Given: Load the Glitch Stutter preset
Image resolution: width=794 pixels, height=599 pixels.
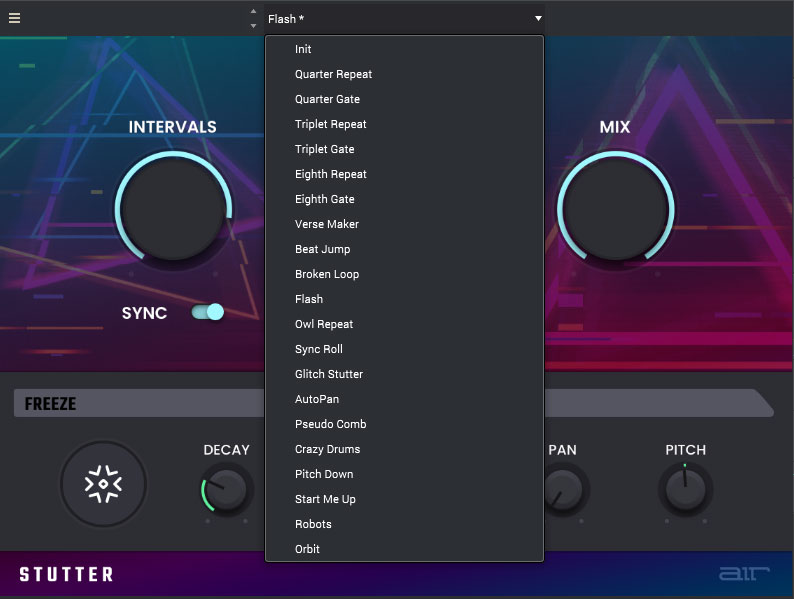Looking at the screenshot, I should [404, 374].
